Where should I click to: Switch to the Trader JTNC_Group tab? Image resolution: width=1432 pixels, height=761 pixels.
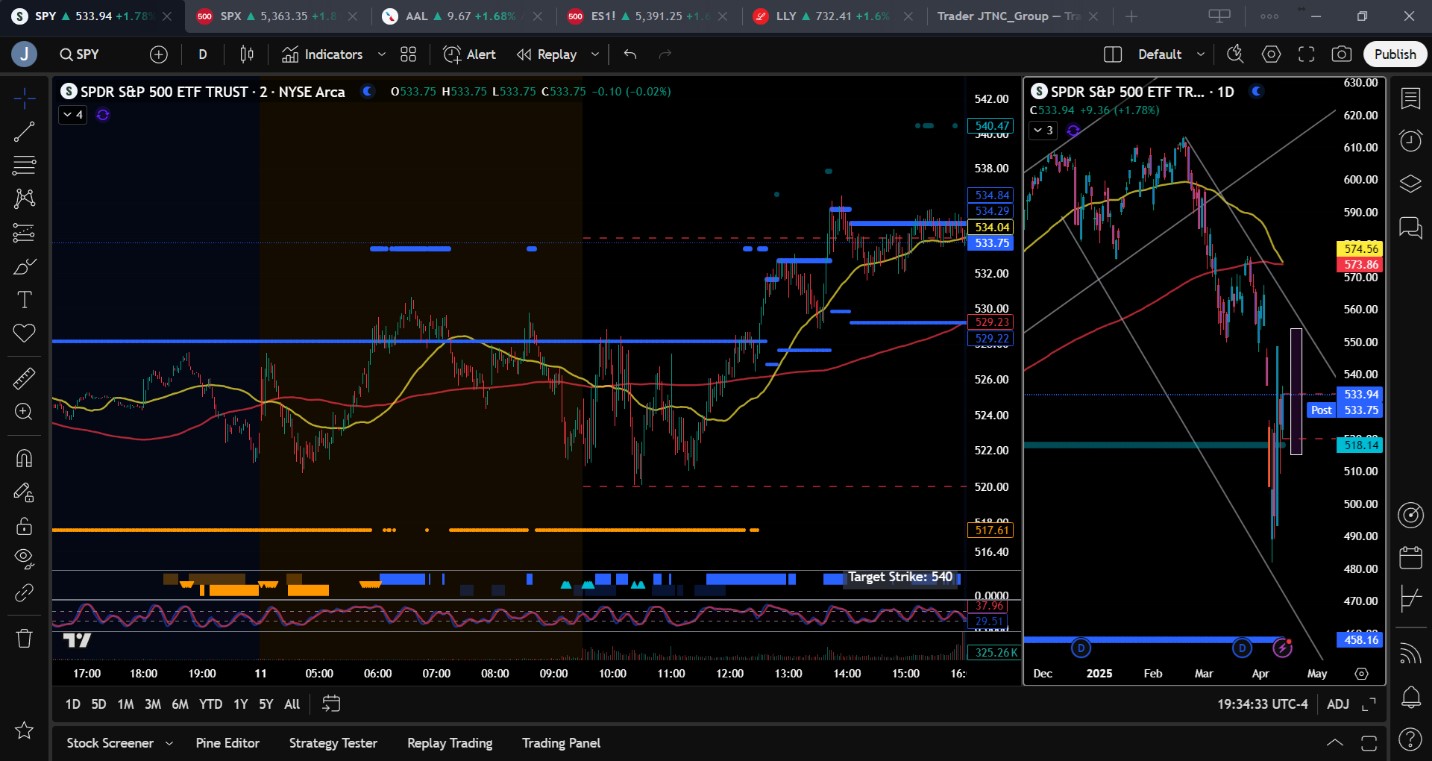1020,16
